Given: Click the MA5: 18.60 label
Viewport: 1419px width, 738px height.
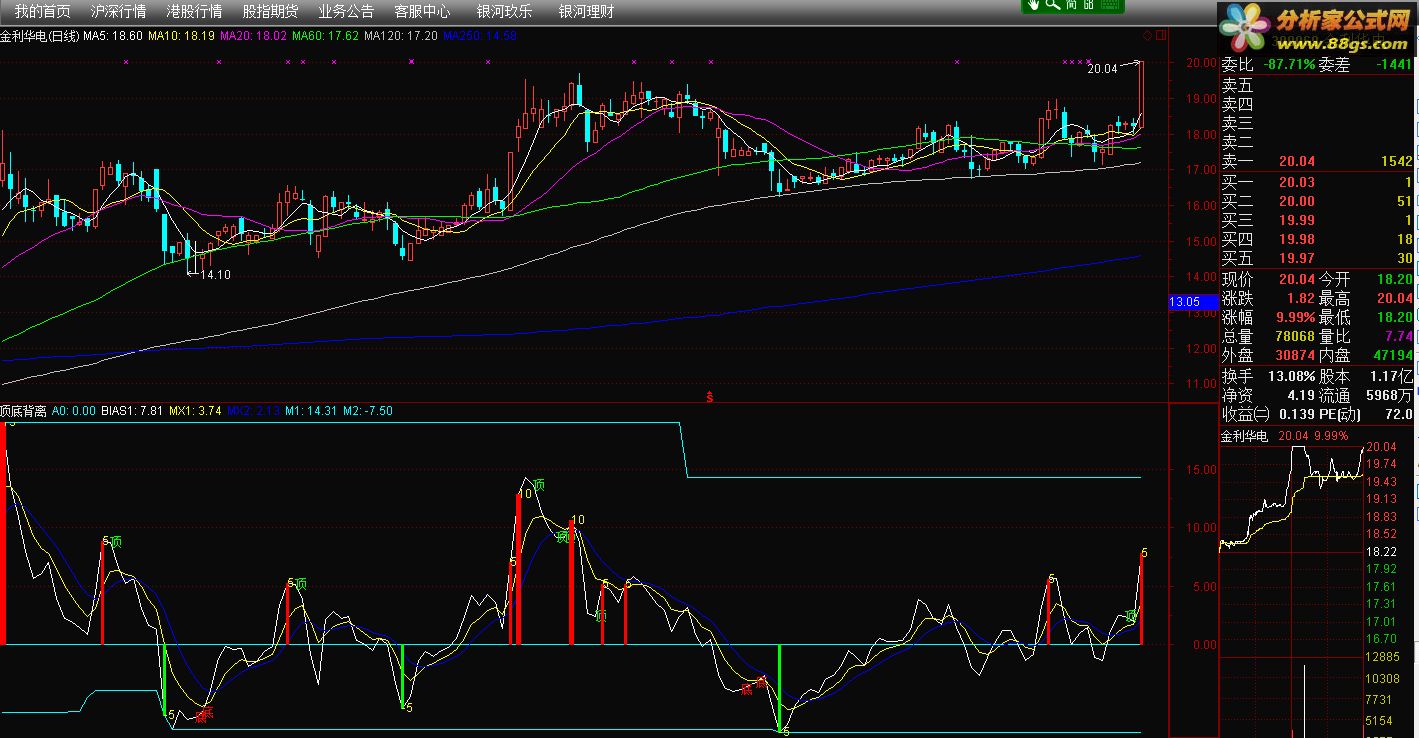Looking at the screenshot, I should [112, 36].
